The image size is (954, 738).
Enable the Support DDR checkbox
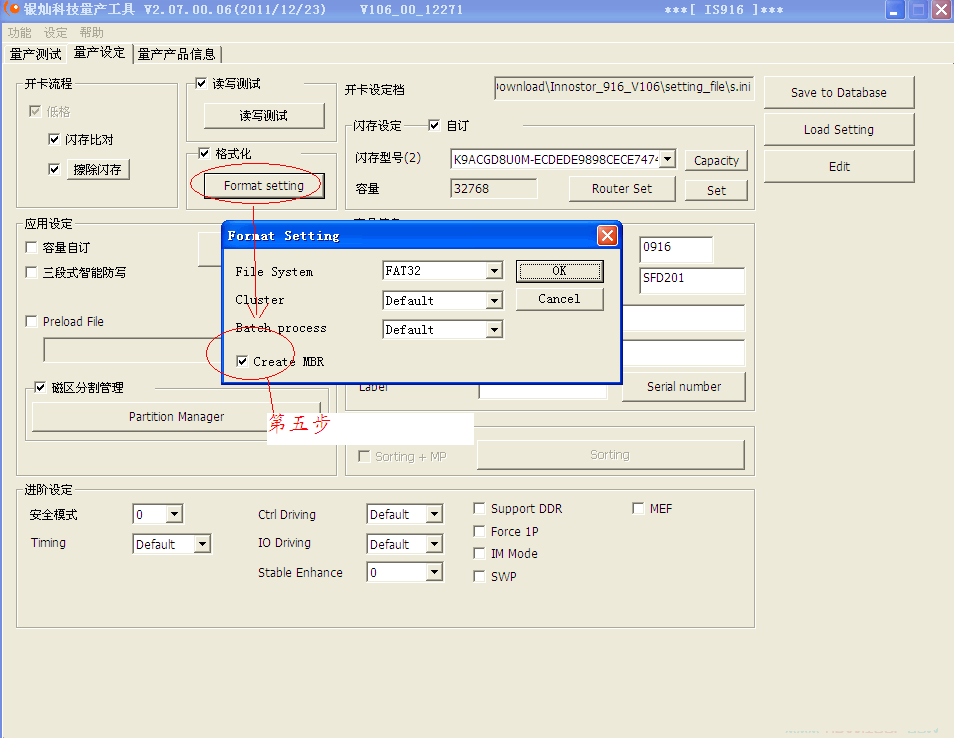(480, 509)
